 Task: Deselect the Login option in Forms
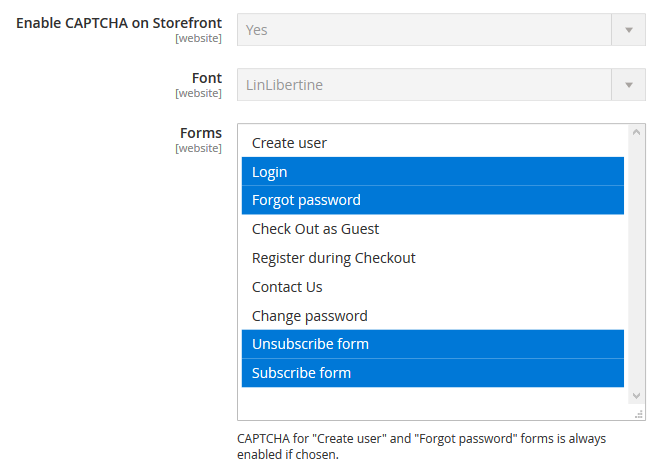click(x=433, y=172)
